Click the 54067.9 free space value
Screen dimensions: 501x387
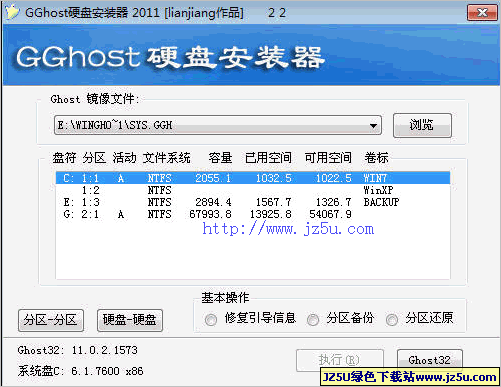[x=330, y=214]
